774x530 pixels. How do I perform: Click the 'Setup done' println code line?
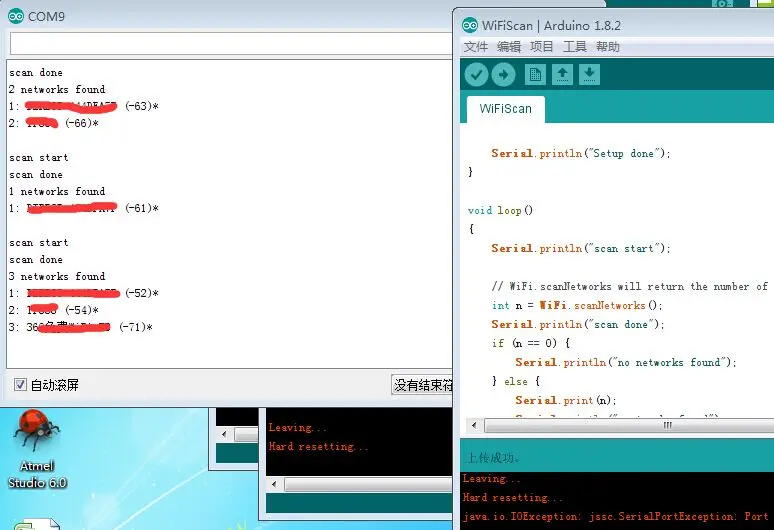click(580, 153)
